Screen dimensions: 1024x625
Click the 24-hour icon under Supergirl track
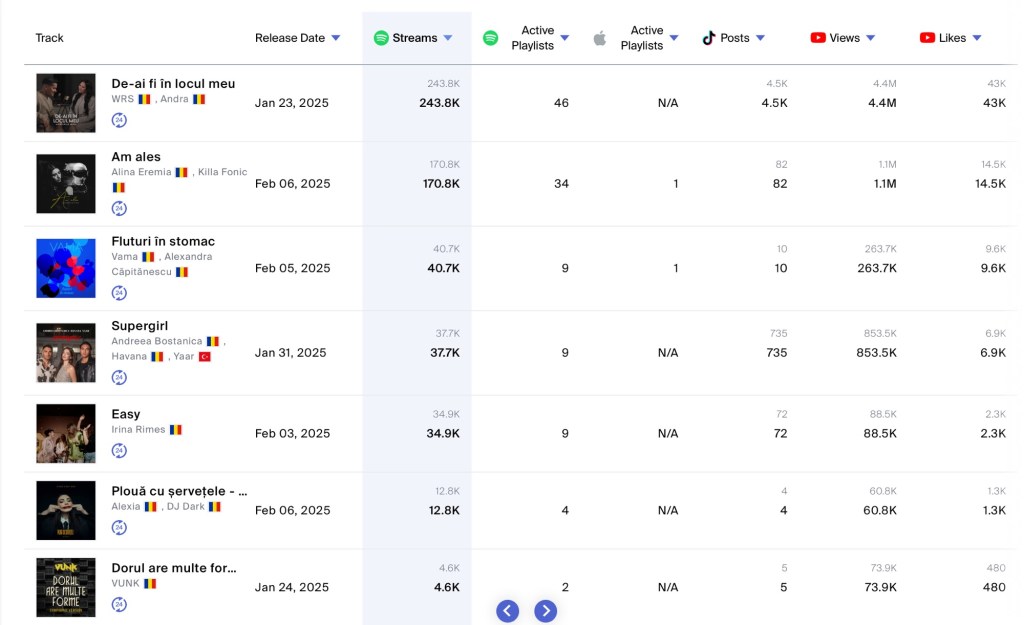tap(119, 377)
